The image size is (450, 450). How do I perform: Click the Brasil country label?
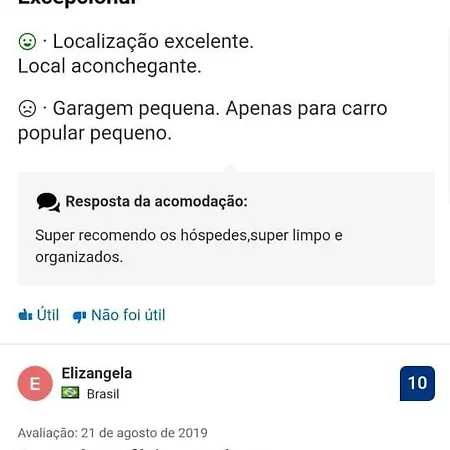pos(103,394)
